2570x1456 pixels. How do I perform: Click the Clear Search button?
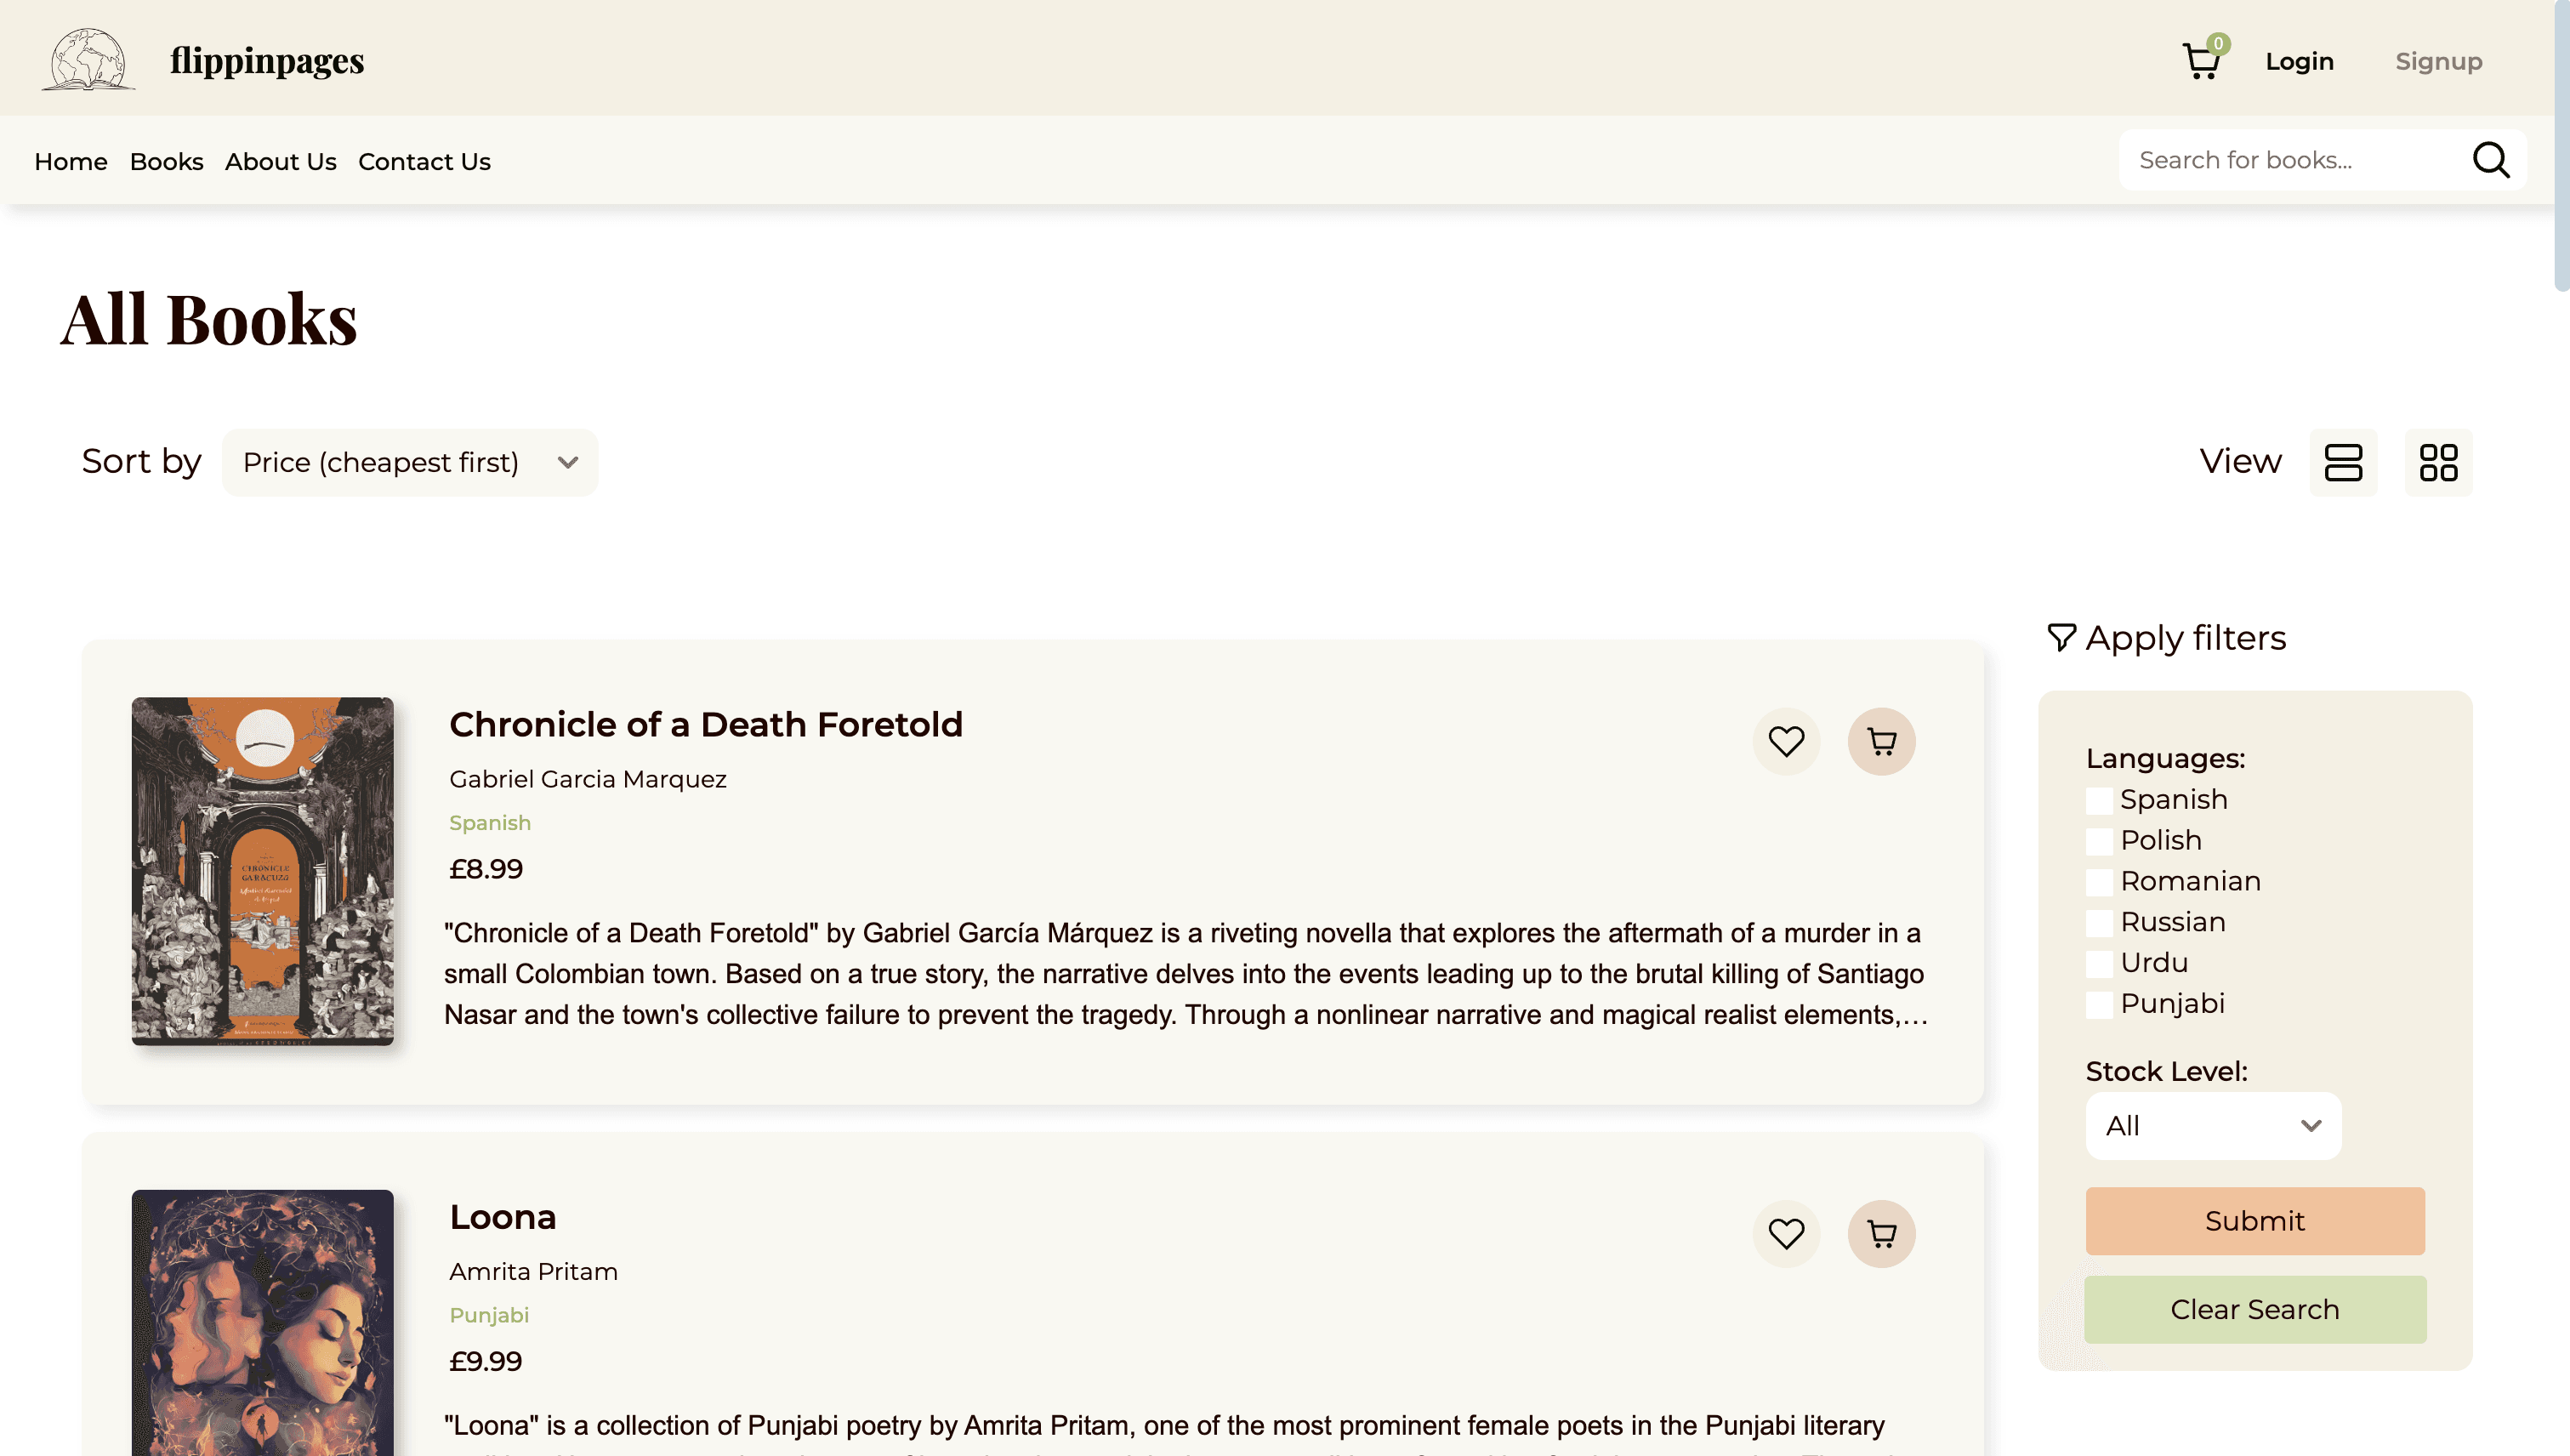click(x=2255, y=1309)
